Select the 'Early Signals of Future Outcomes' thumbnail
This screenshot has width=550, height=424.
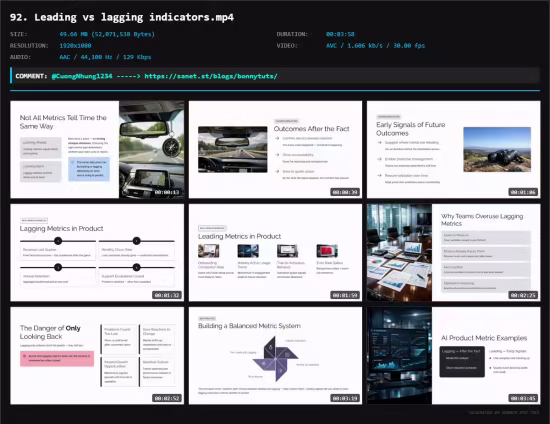pyautogui.click(x=454, y=149)
